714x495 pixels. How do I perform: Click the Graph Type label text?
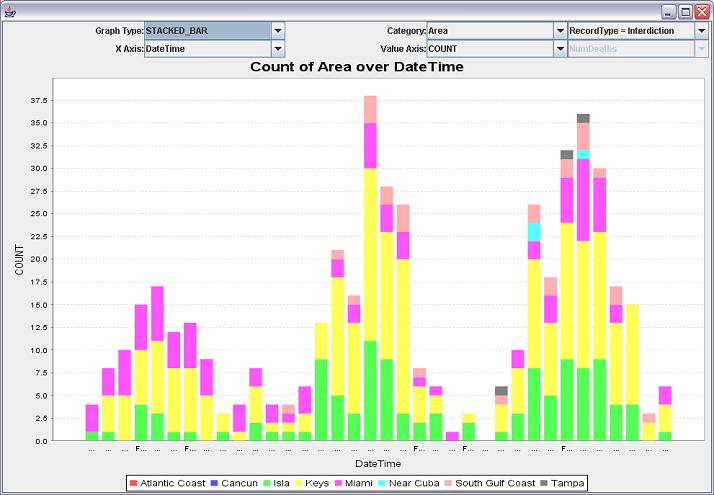point(119,31)
